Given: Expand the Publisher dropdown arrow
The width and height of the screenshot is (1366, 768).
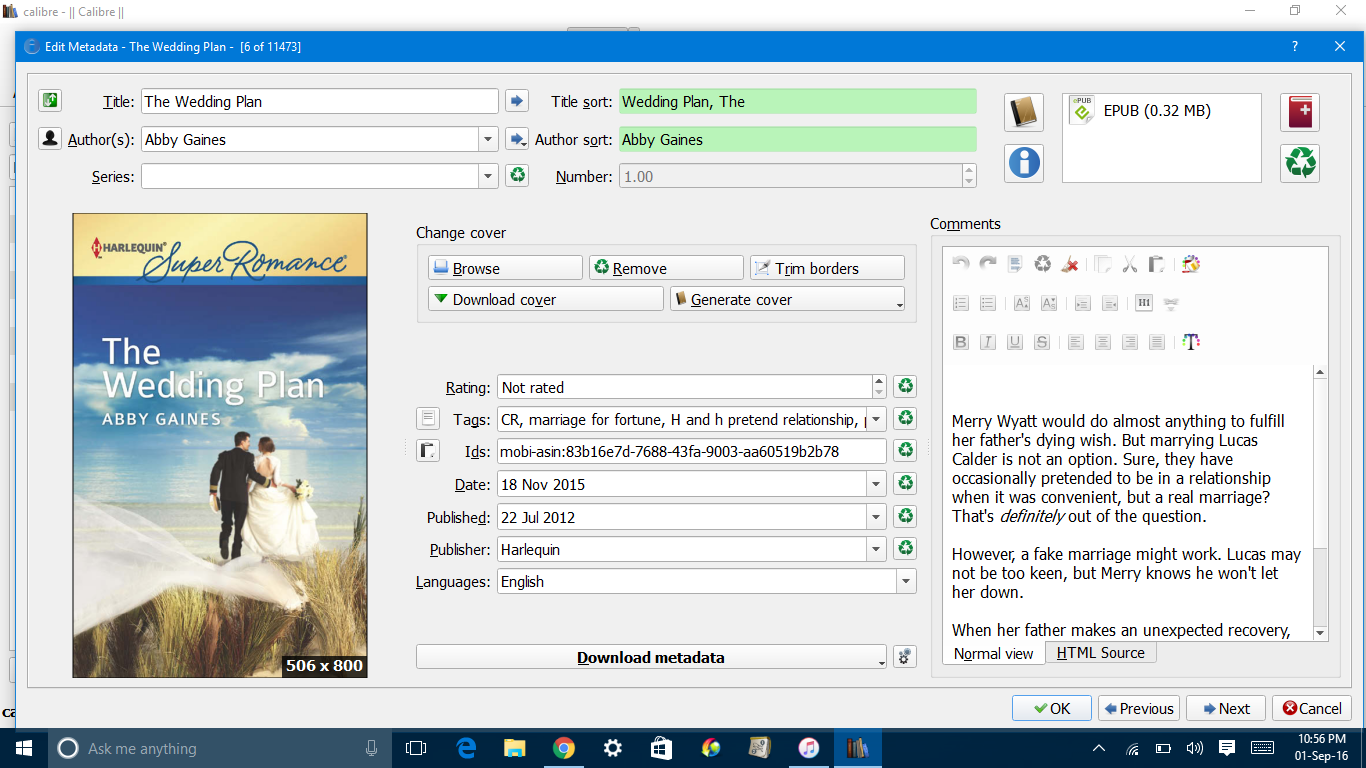Looking at the screenshot, I should click(x=876, y=549).
